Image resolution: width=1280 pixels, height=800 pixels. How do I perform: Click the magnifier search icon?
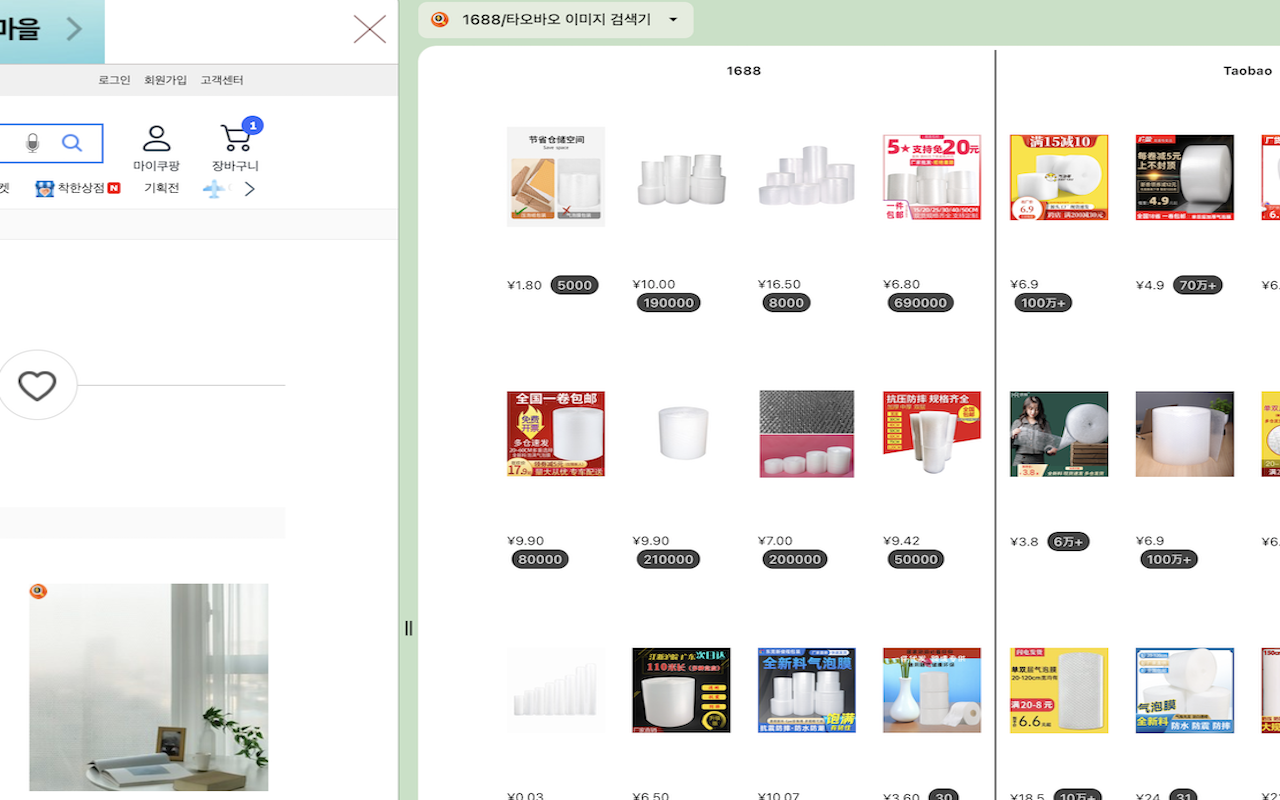pos(72,144)
